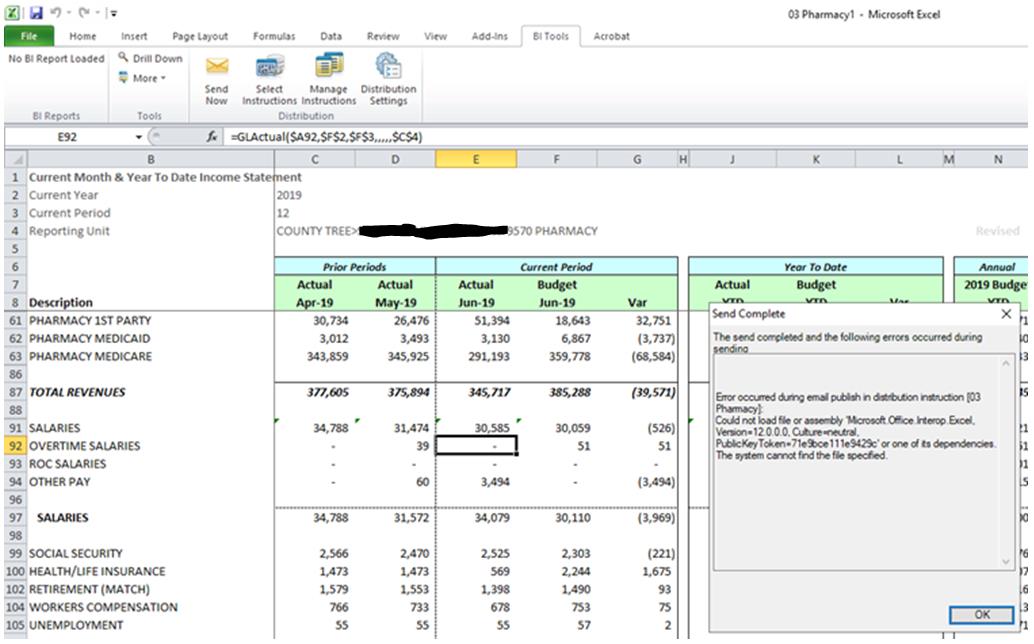Open the More tools dropdown
Screen dimensions: 1034x644
[x=143, y=78]
